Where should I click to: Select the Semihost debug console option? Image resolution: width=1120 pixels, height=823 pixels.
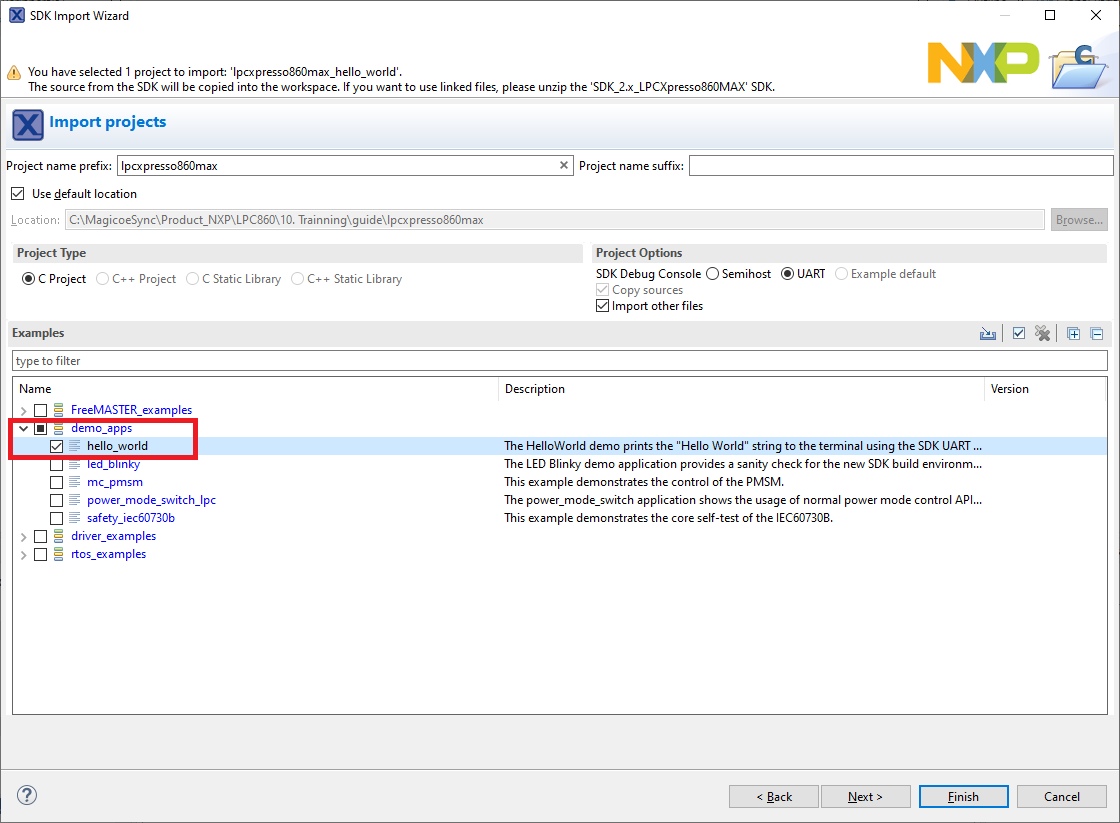point(713,274)
